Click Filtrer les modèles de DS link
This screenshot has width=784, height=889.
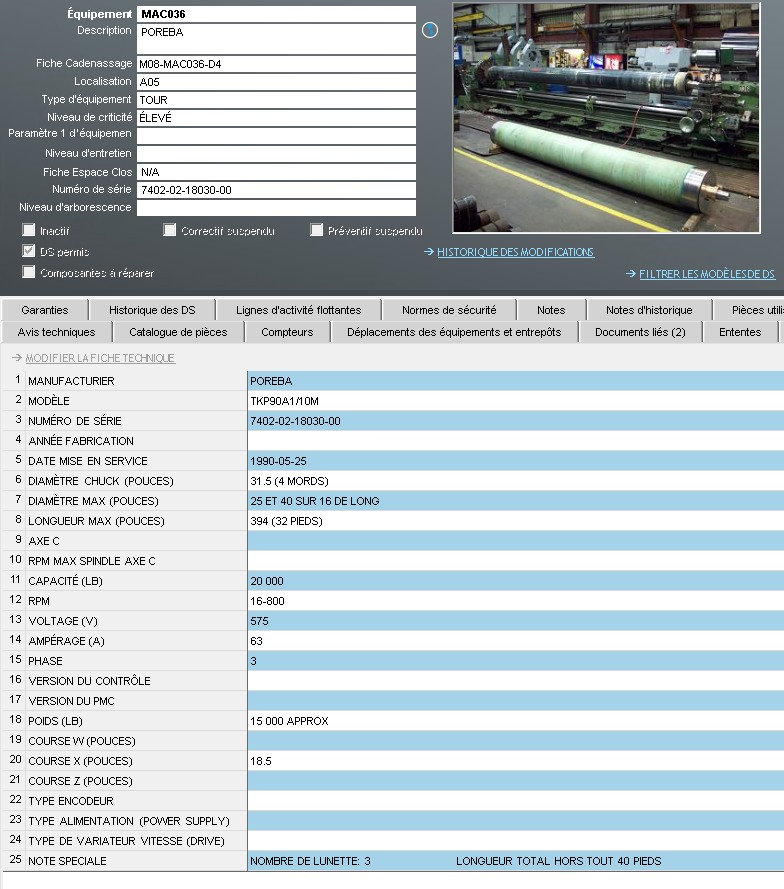tap(707, 274)
